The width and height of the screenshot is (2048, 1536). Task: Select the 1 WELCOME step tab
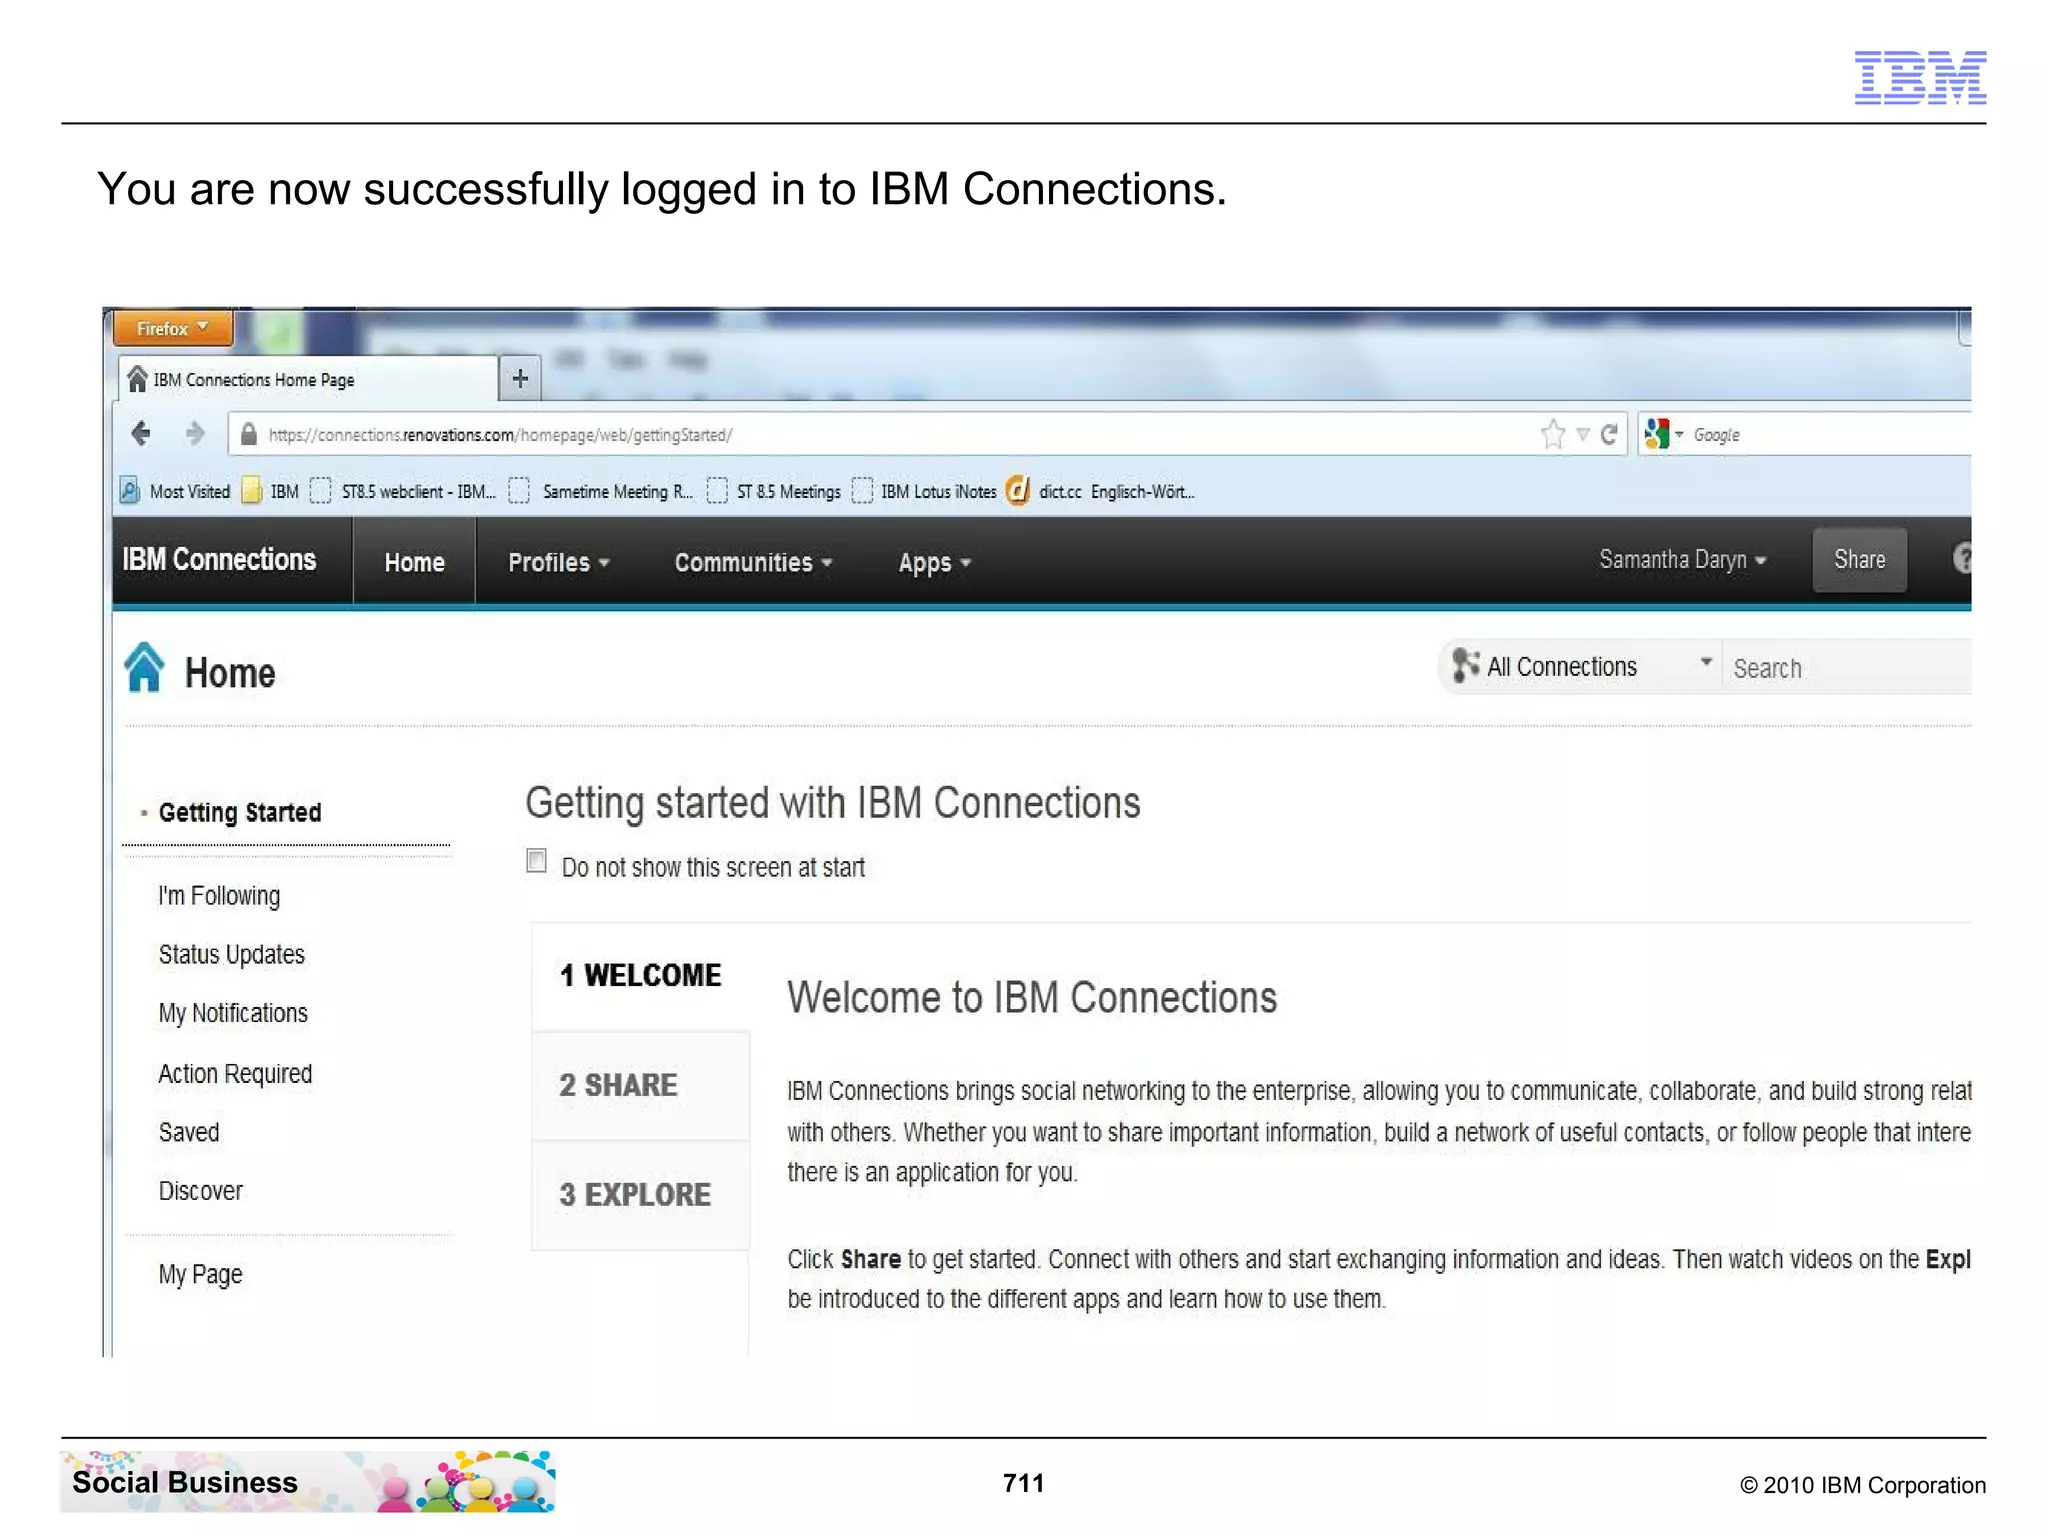tap(640, 975)
